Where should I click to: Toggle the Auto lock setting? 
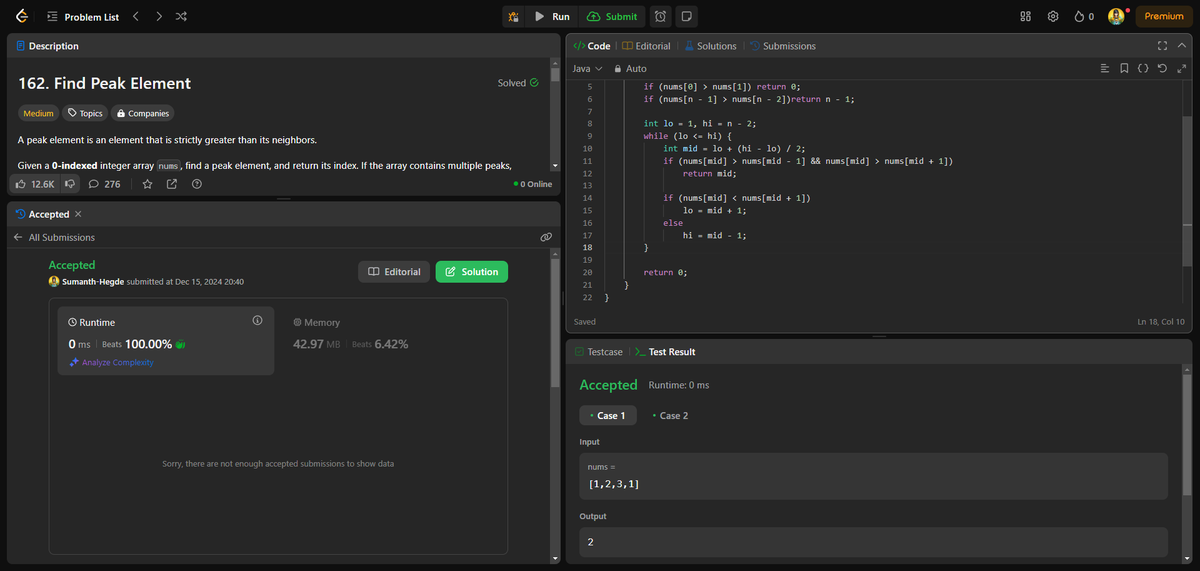coord(630,69)
